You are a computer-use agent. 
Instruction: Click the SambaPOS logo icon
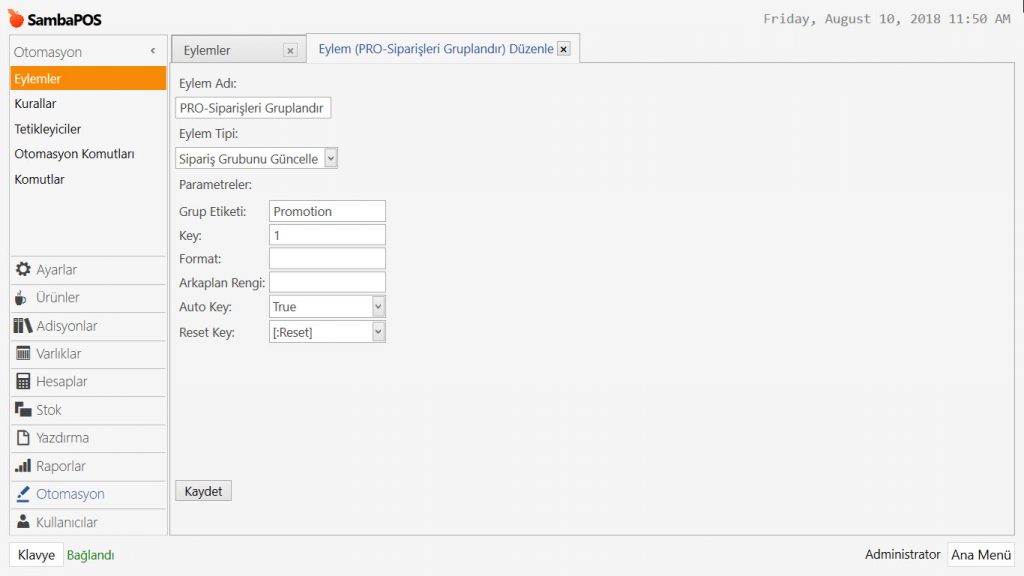[x=16, y=18]
